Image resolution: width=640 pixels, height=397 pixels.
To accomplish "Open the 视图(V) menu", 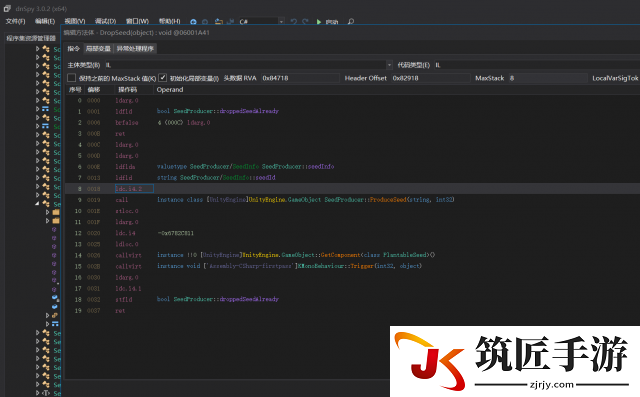I will click(x=75, y=21).
